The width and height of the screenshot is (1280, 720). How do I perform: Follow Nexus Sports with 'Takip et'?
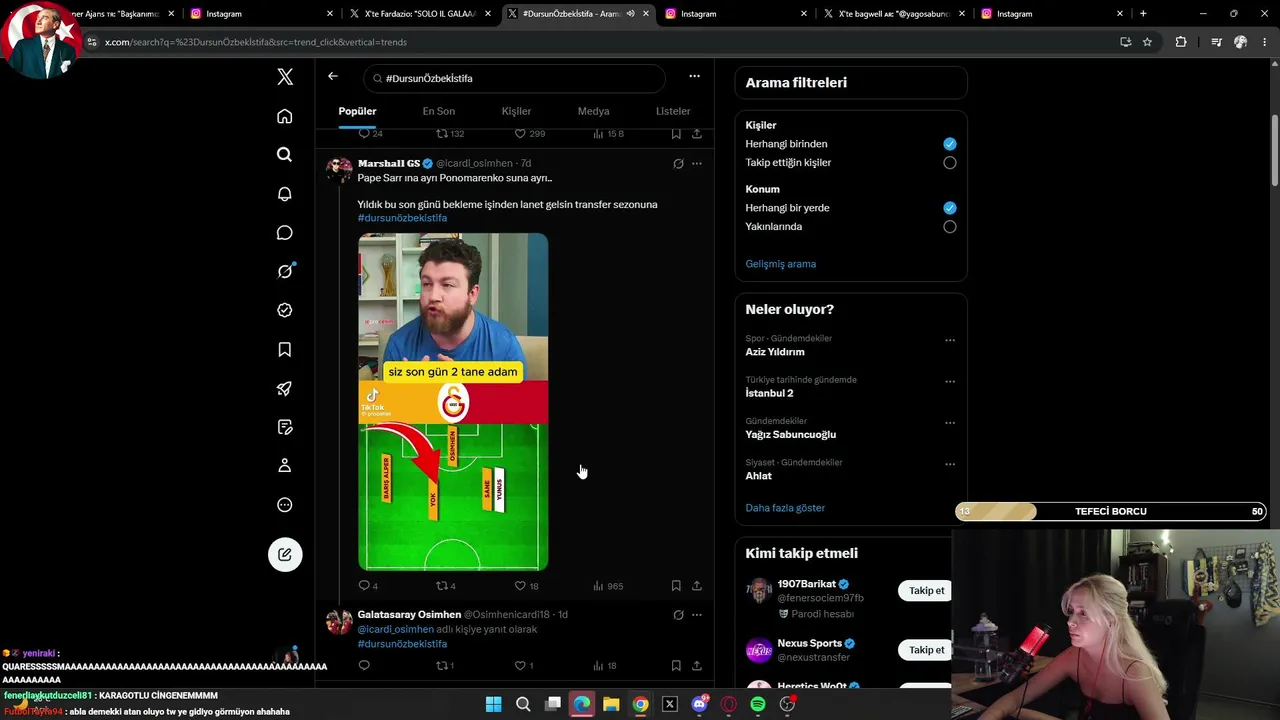(926, 650)
